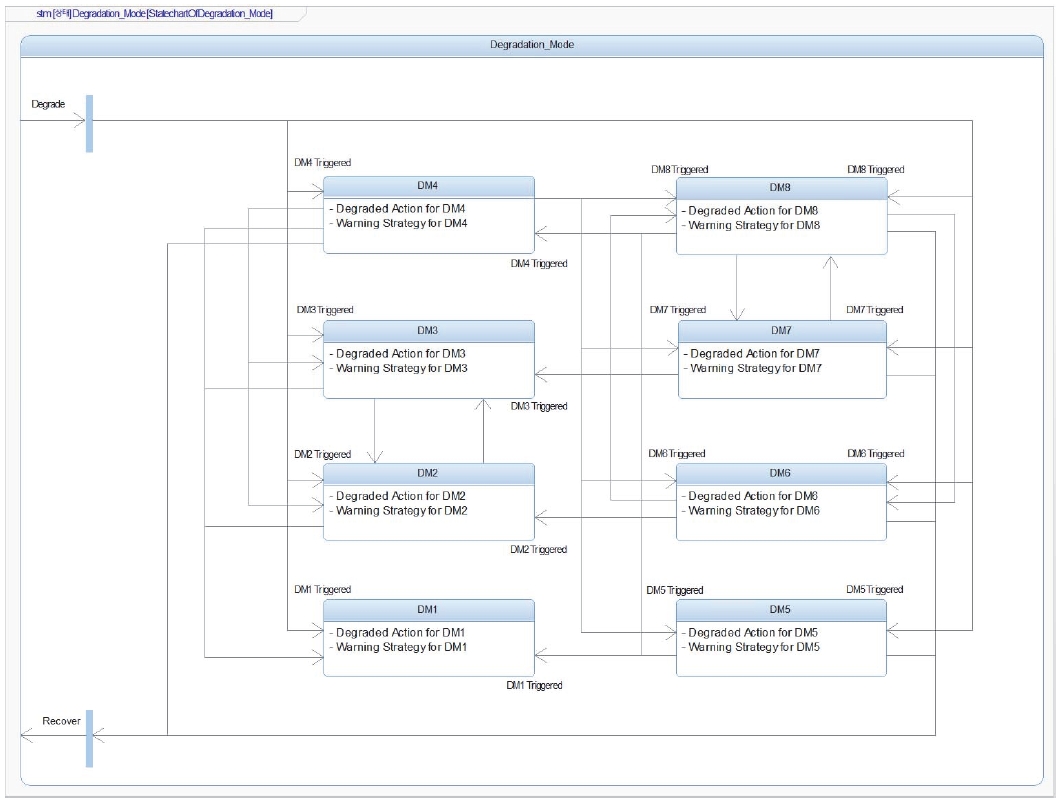
Task: Select "Warning Strategy for DM6" entry
Action: coord(752,511)
